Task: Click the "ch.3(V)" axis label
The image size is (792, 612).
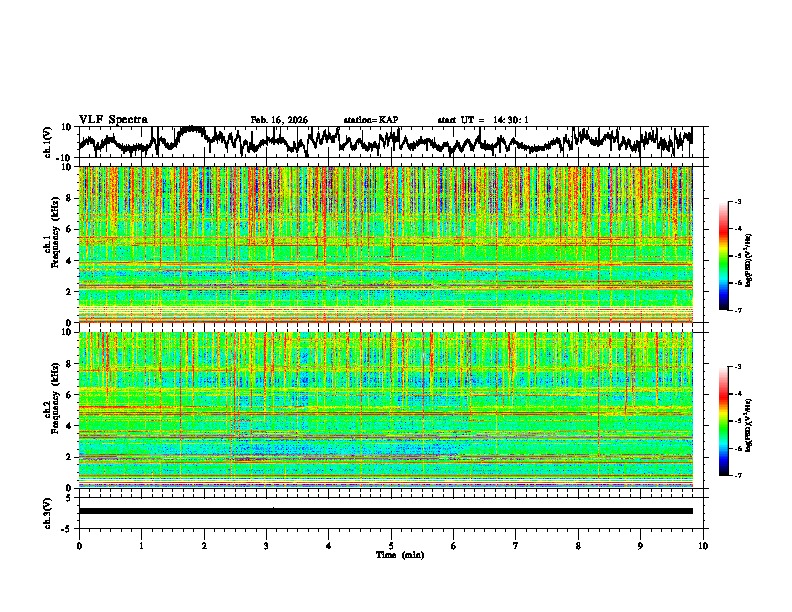Action: pyautogui.click(x=48, y=513)
